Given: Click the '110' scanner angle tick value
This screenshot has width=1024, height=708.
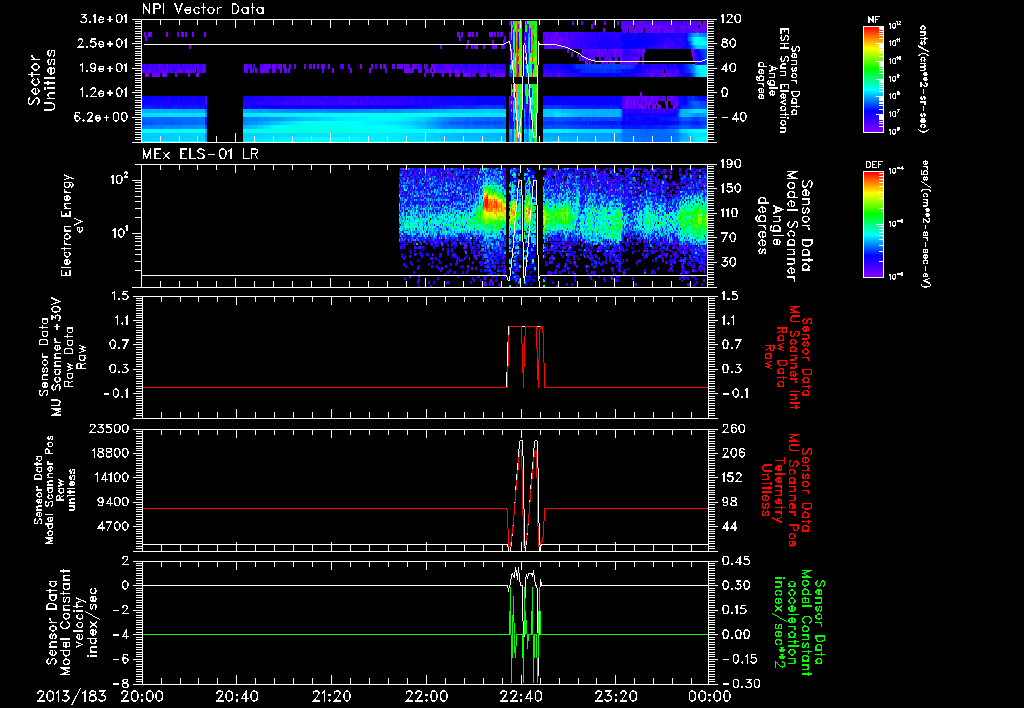Looking at the screenshot, I should point(730,213).
